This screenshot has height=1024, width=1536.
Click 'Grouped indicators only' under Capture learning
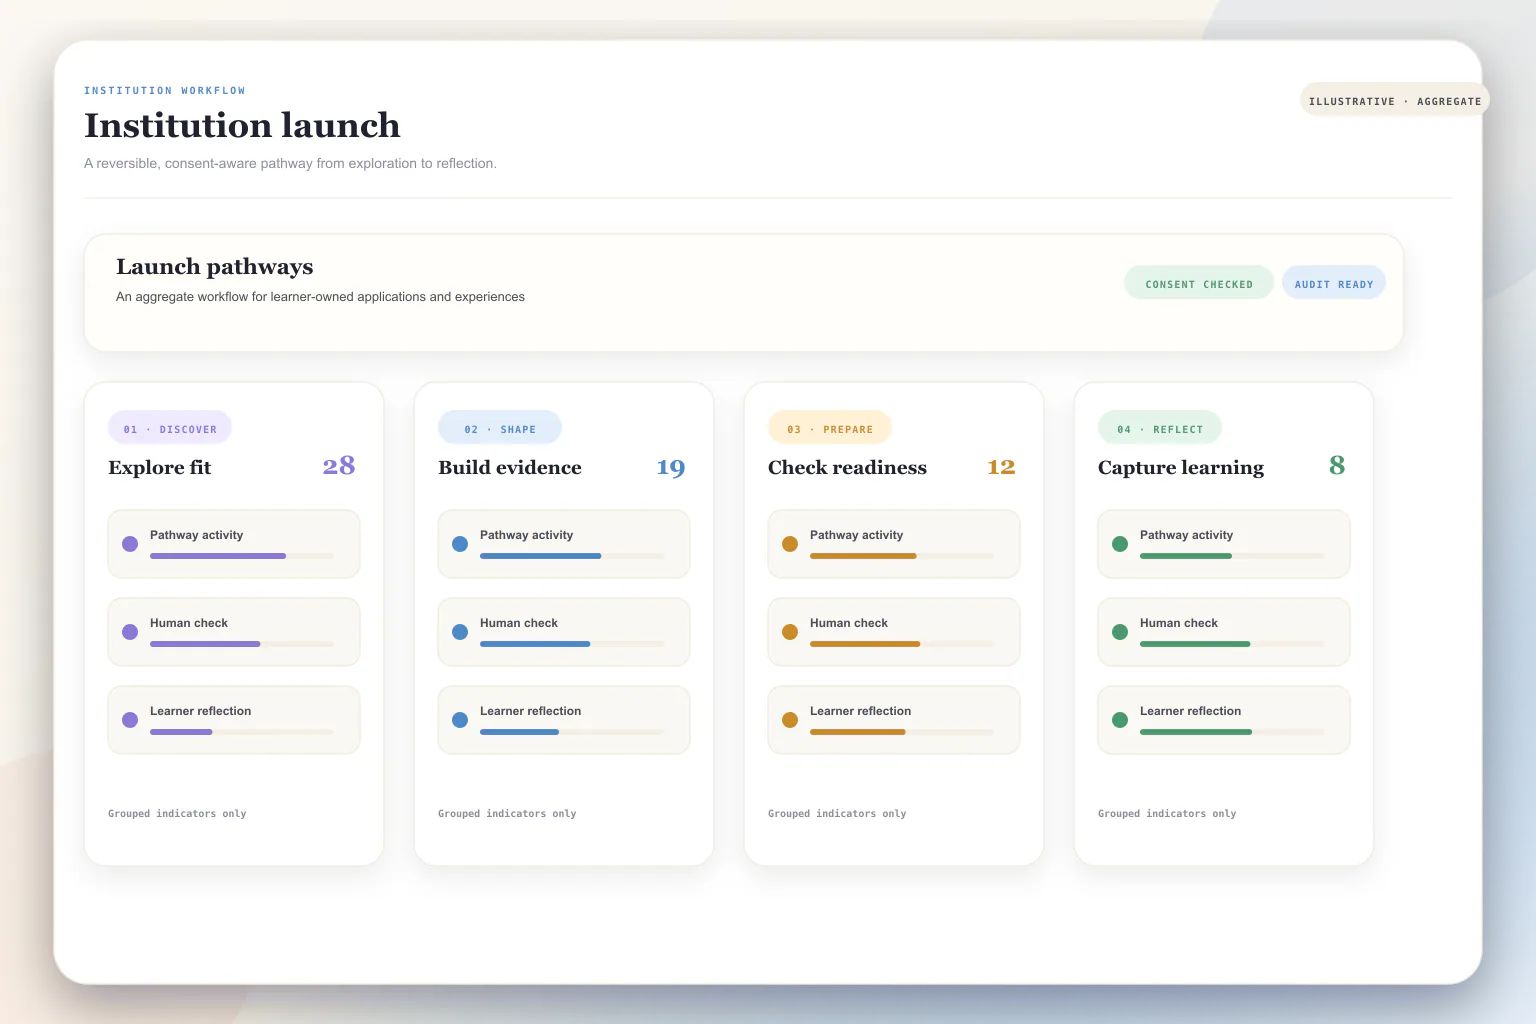tap(1167, 814)
